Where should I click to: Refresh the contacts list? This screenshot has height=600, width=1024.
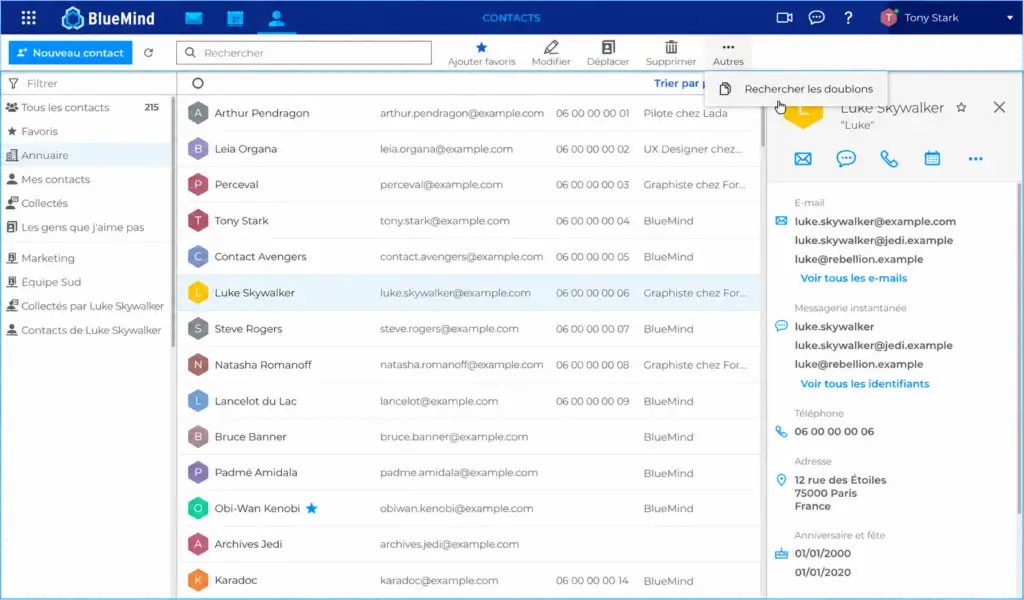pos(148,53)
